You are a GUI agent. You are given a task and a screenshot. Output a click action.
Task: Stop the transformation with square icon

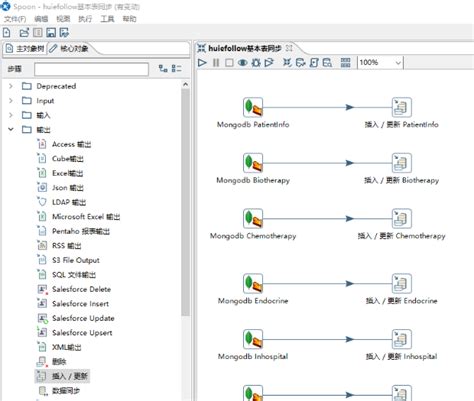coord(229,63)
